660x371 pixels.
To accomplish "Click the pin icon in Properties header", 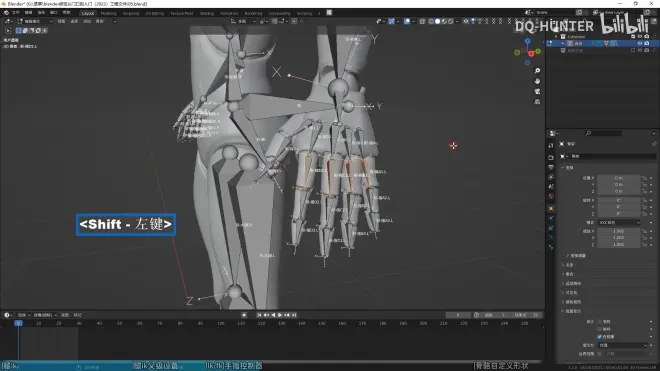I will click(x=654, y=144).
